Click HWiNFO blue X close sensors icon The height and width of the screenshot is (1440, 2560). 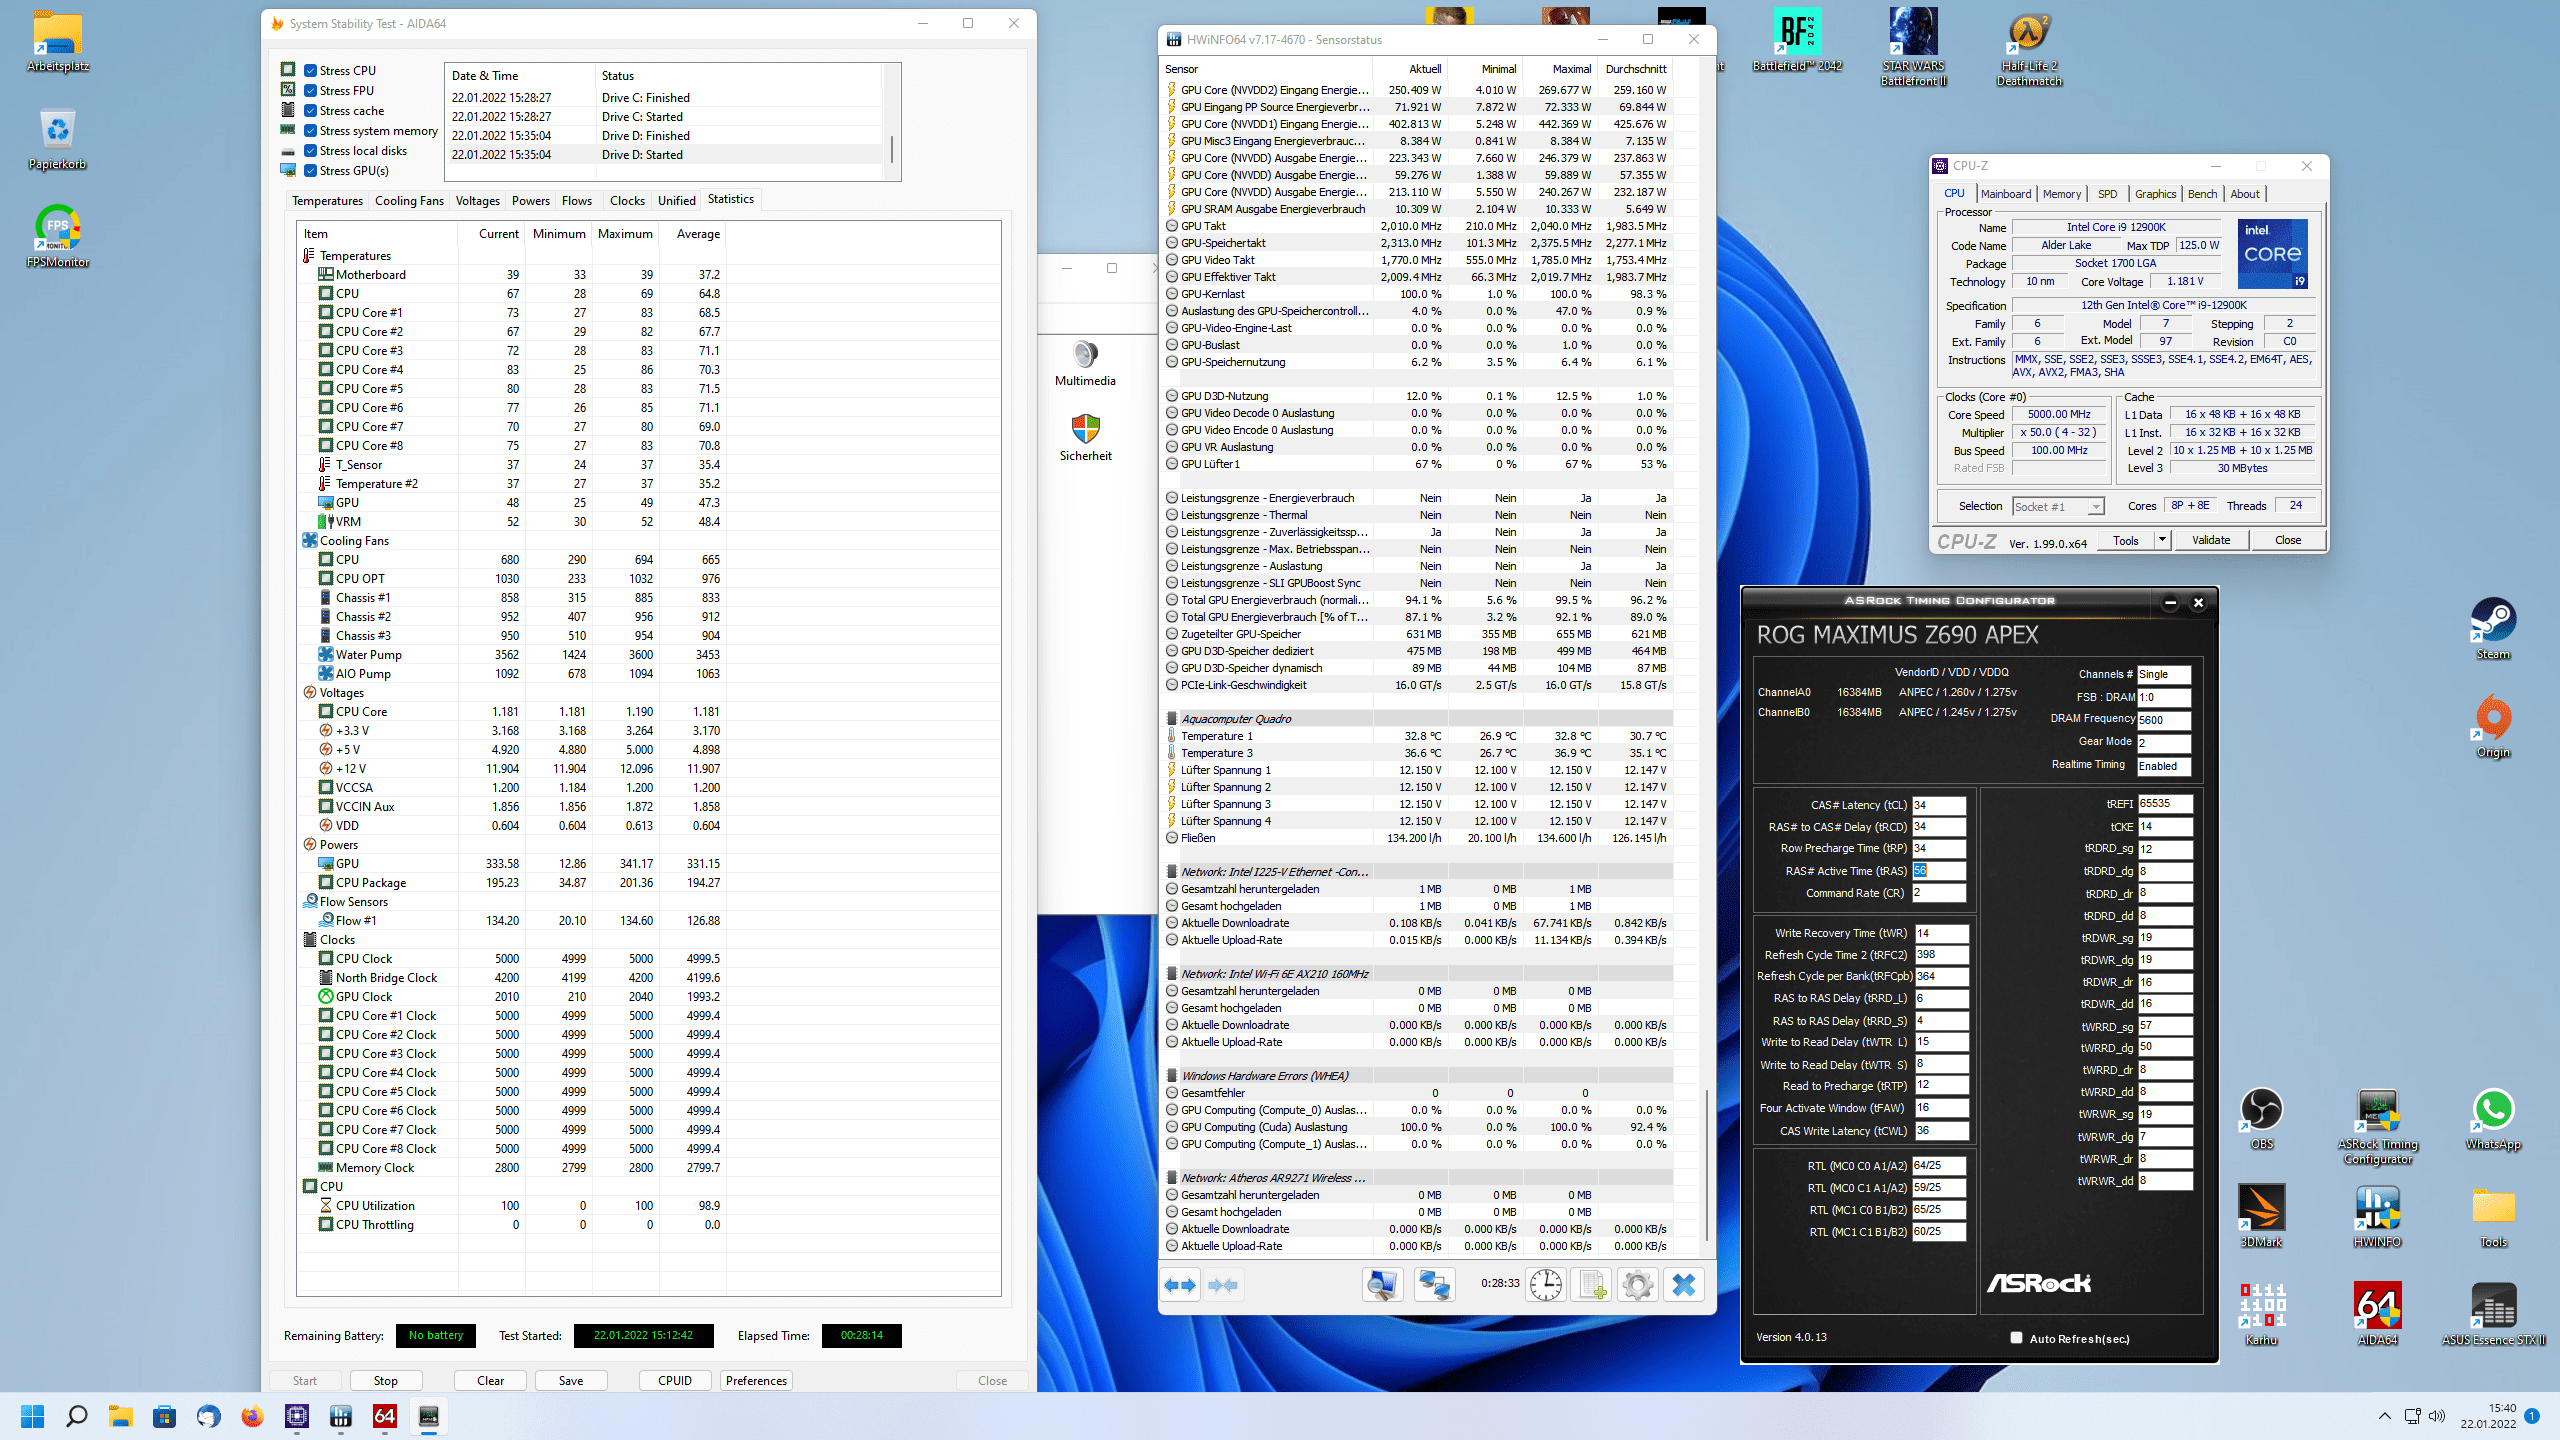pyautogui.click(x=1684, y=1285)
